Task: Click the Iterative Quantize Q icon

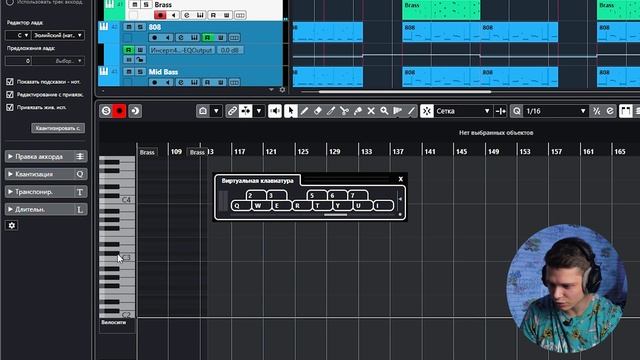Action: tap(517, 111)
